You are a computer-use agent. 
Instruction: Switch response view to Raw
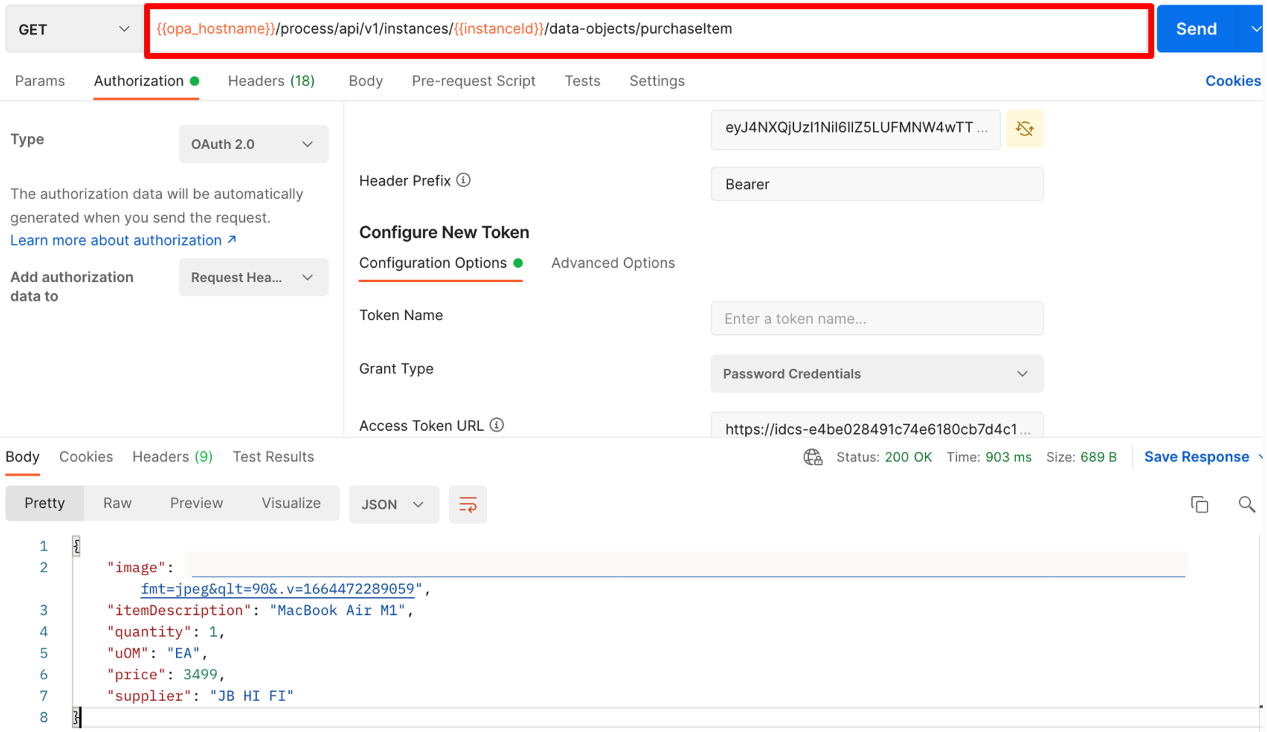click(117, 503)
